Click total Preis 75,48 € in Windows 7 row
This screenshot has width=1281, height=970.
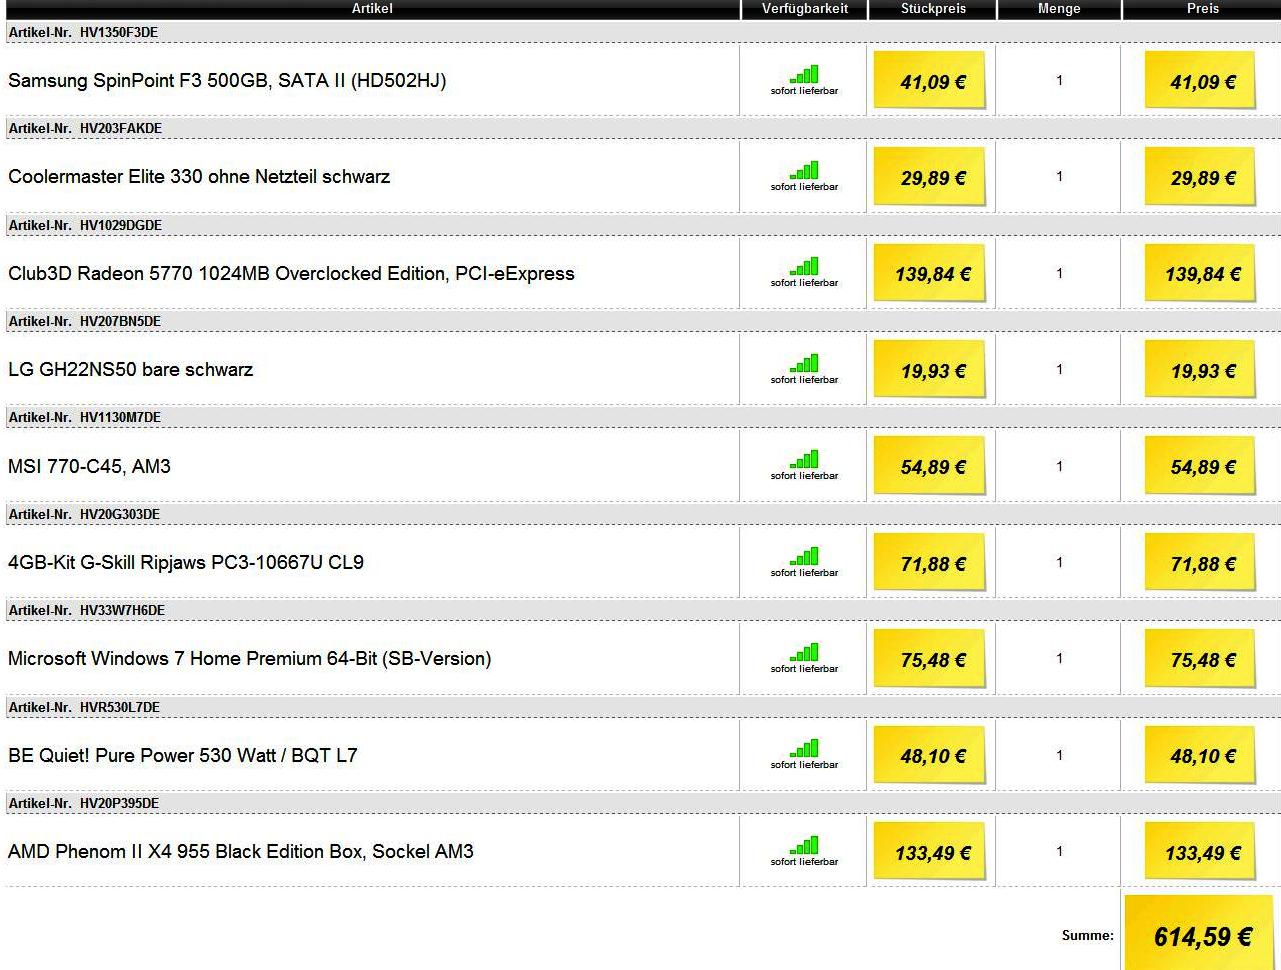pos(1200,659)
